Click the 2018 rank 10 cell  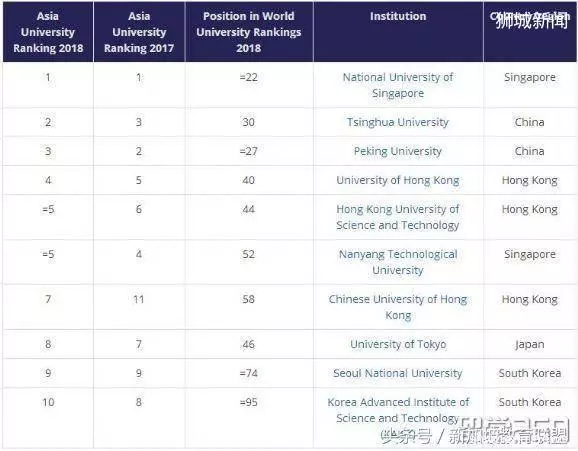coord(48,402)
